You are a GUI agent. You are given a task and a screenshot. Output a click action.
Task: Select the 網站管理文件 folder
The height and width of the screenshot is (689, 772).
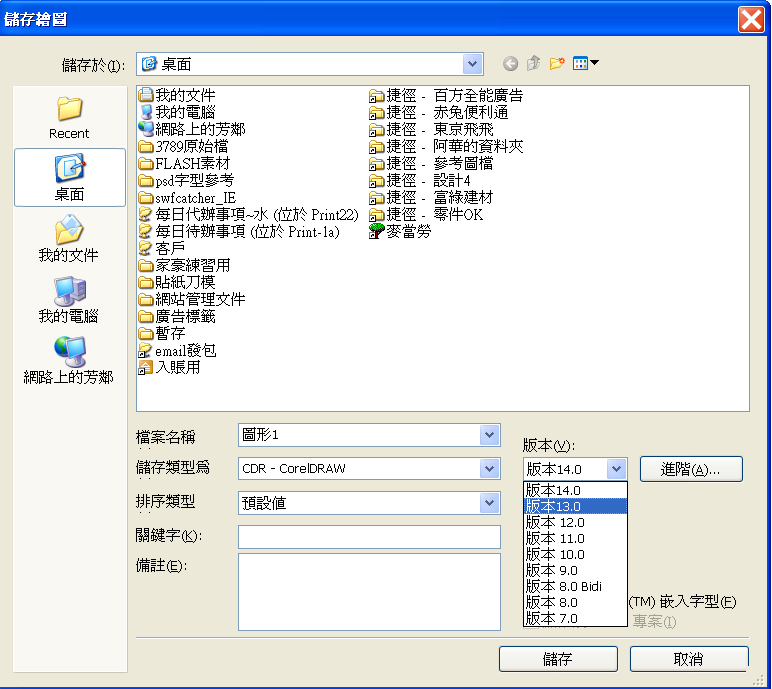tap(192, 299)
